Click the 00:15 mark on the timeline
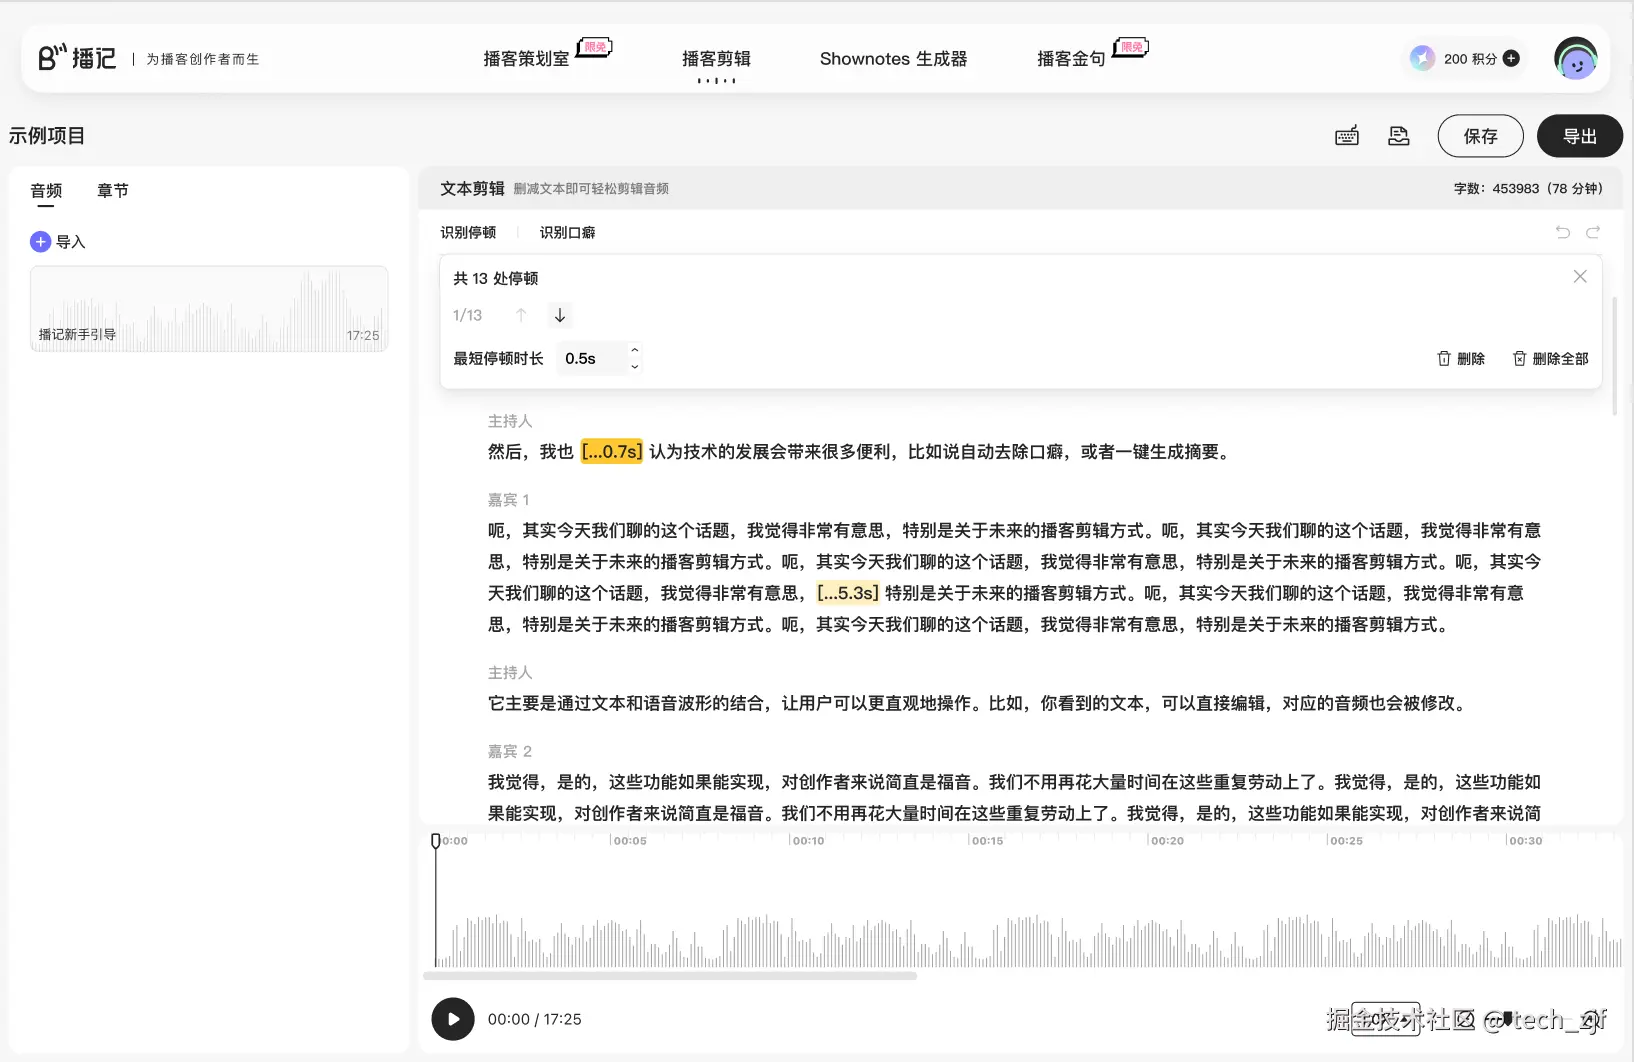Screen dimensions: 1634x1062 point(987,841)
